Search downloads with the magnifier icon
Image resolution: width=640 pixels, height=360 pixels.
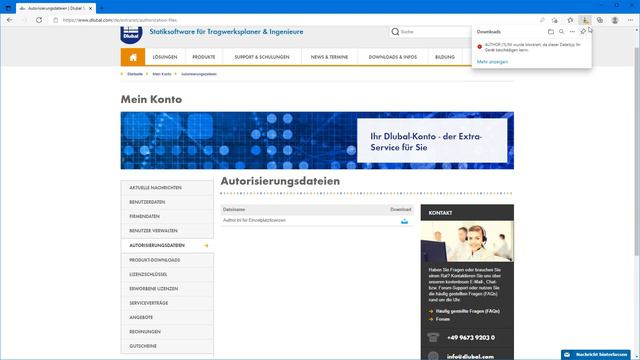click(x=561, y=31)
